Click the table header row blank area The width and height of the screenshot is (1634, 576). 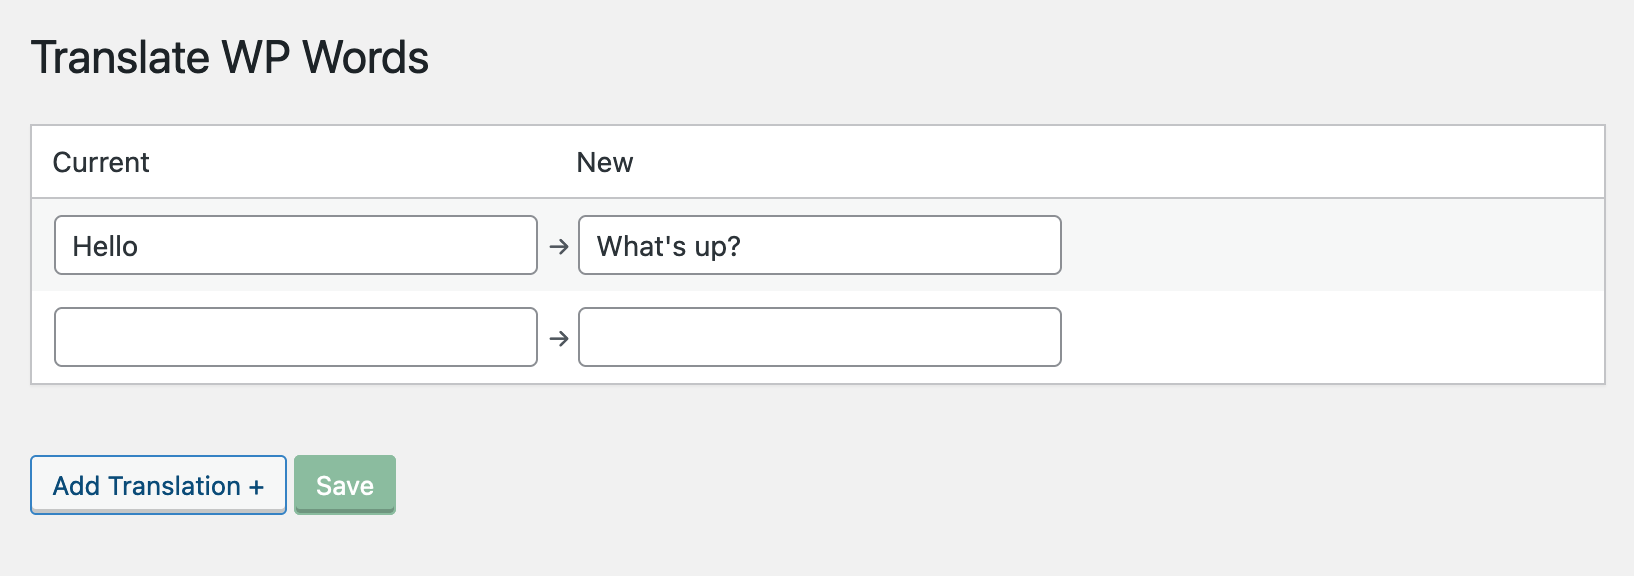point(1100,162)
